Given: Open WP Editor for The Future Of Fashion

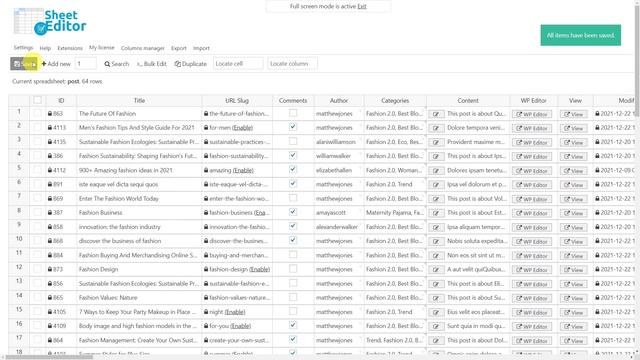Looking at the screenshot, I should [532, 114].
